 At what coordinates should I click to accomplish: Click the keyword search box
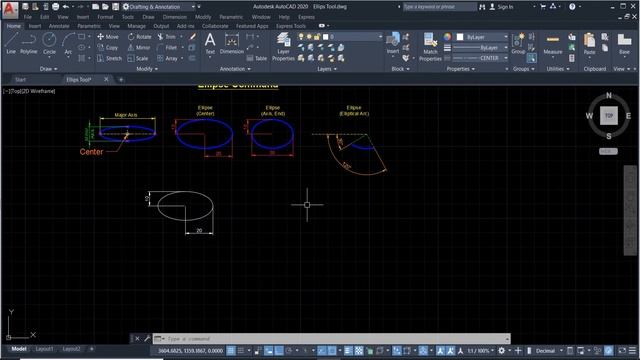pos(439,7)
